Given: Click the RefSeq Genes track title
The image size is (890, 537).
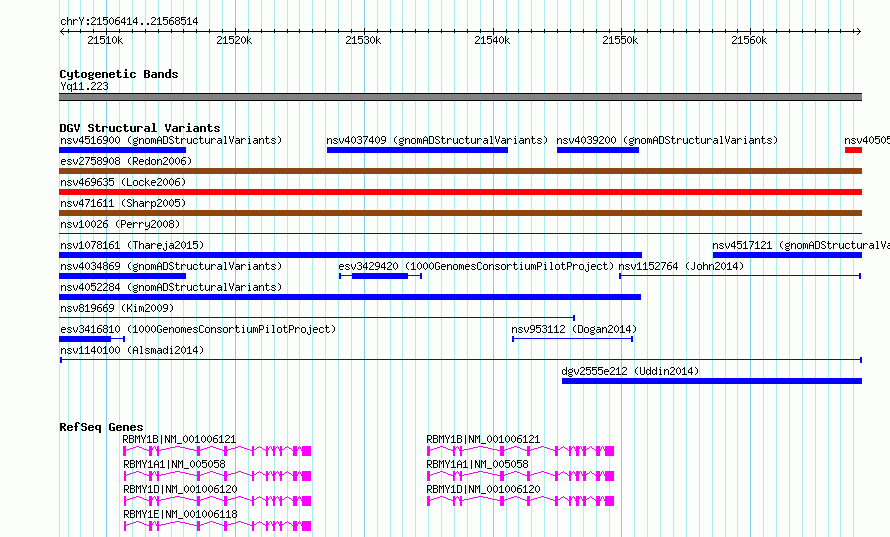Looking at the screenshot, I should click(x=101, y=427).
